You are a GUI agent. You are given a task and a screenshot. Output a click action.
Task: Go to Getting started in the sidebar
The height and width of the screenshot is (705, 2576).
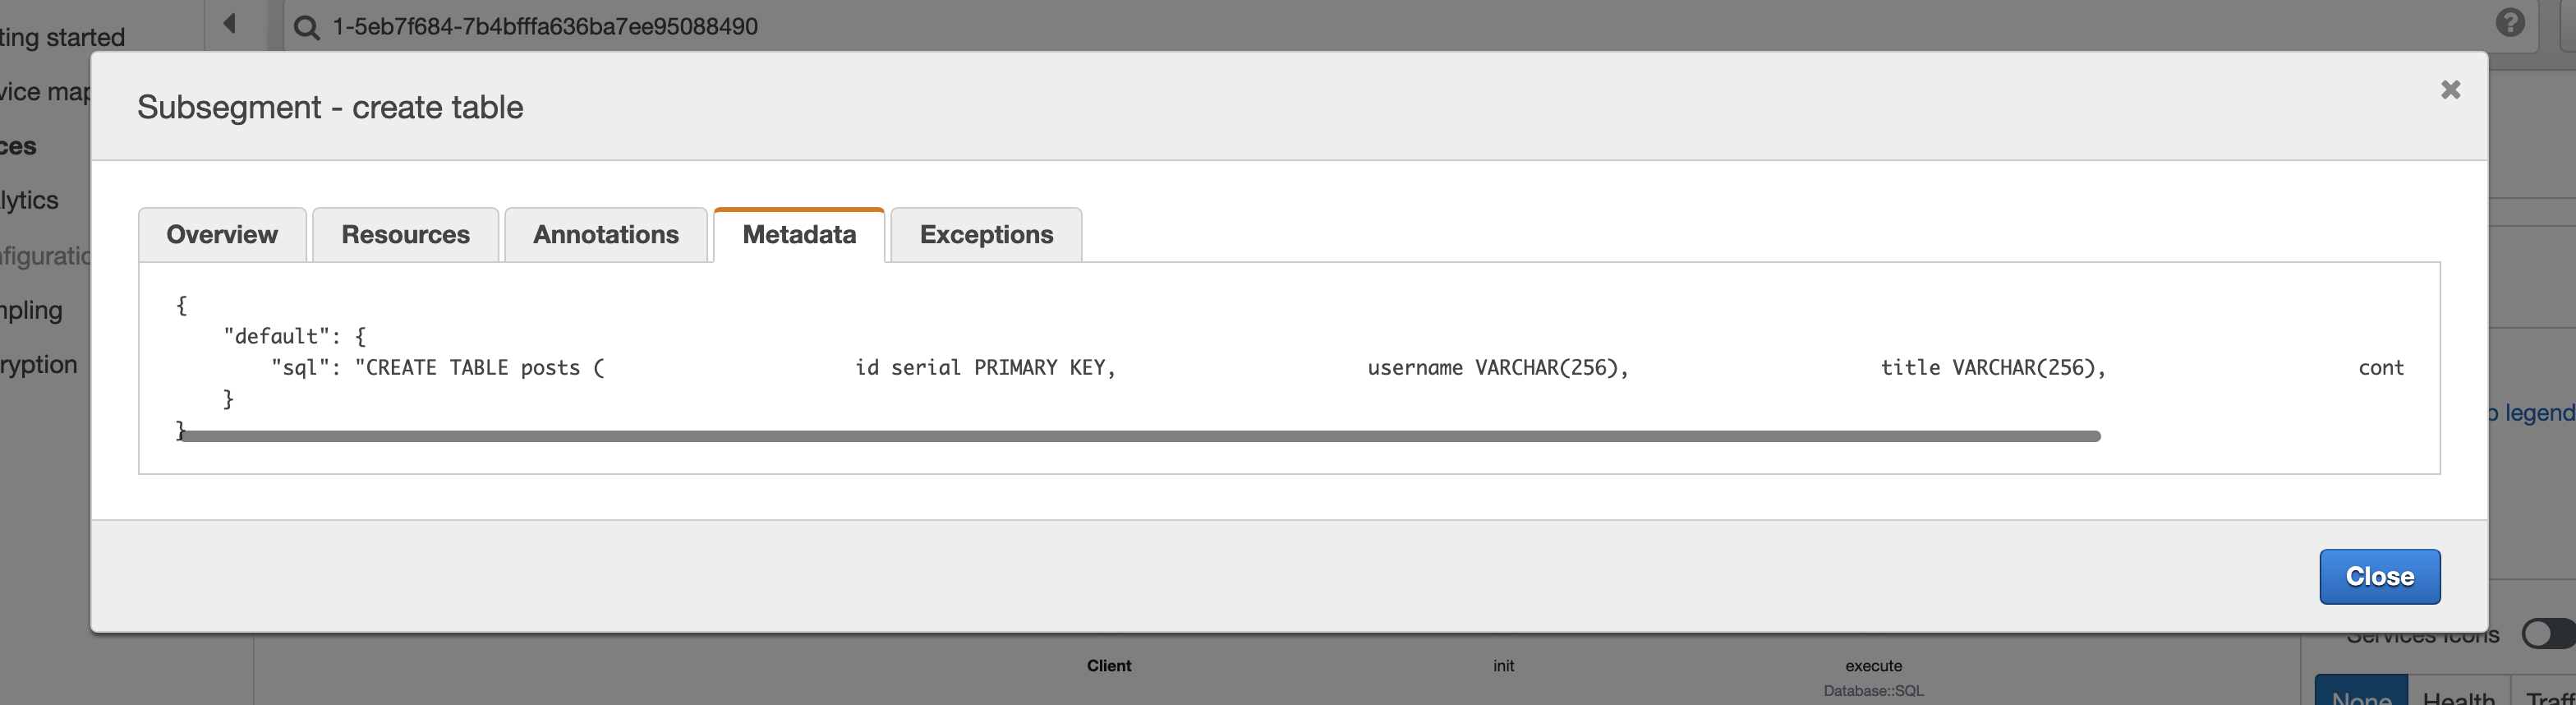tap(62, 38)
